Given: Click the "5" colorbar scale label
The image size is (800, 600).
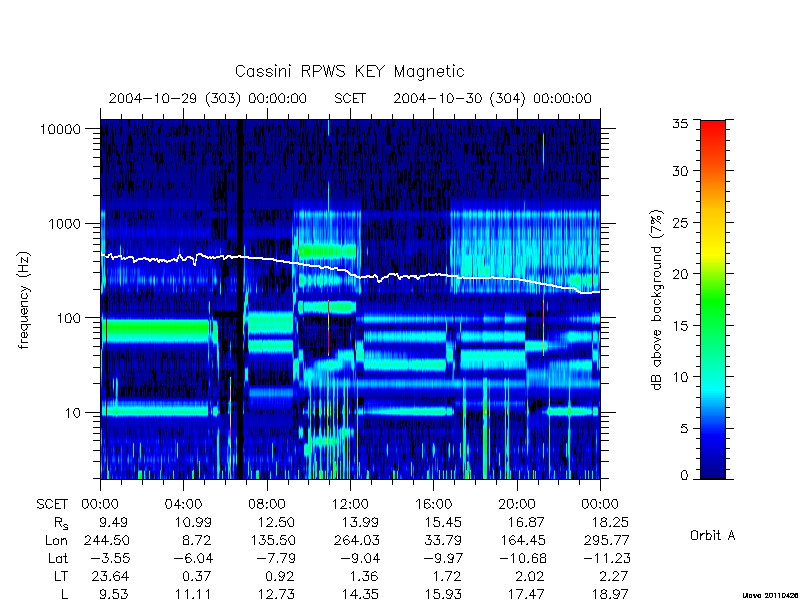Looking at the screenshot, I should coord(684,429).
